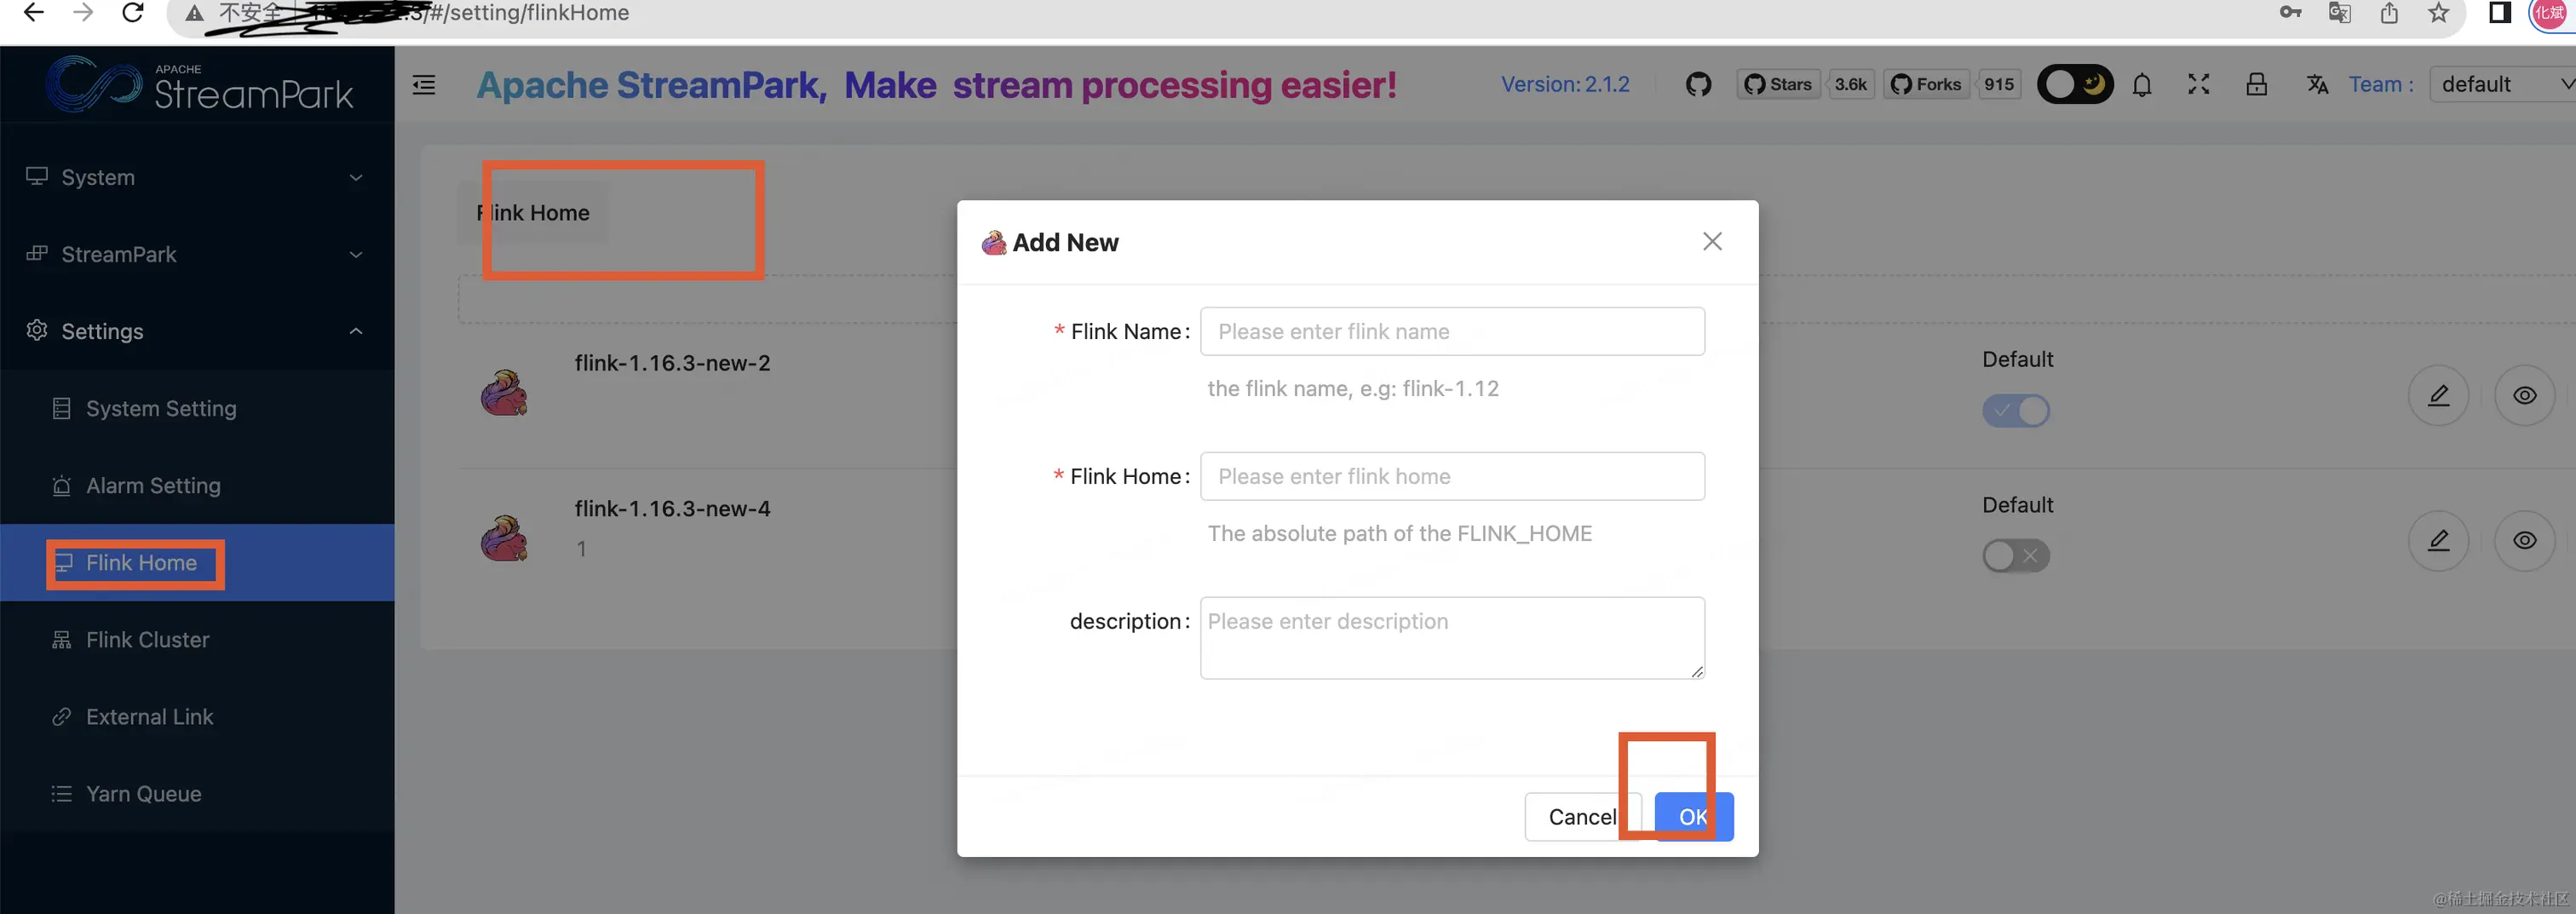Open the Team default dropdown

[x=2503, y=85]
